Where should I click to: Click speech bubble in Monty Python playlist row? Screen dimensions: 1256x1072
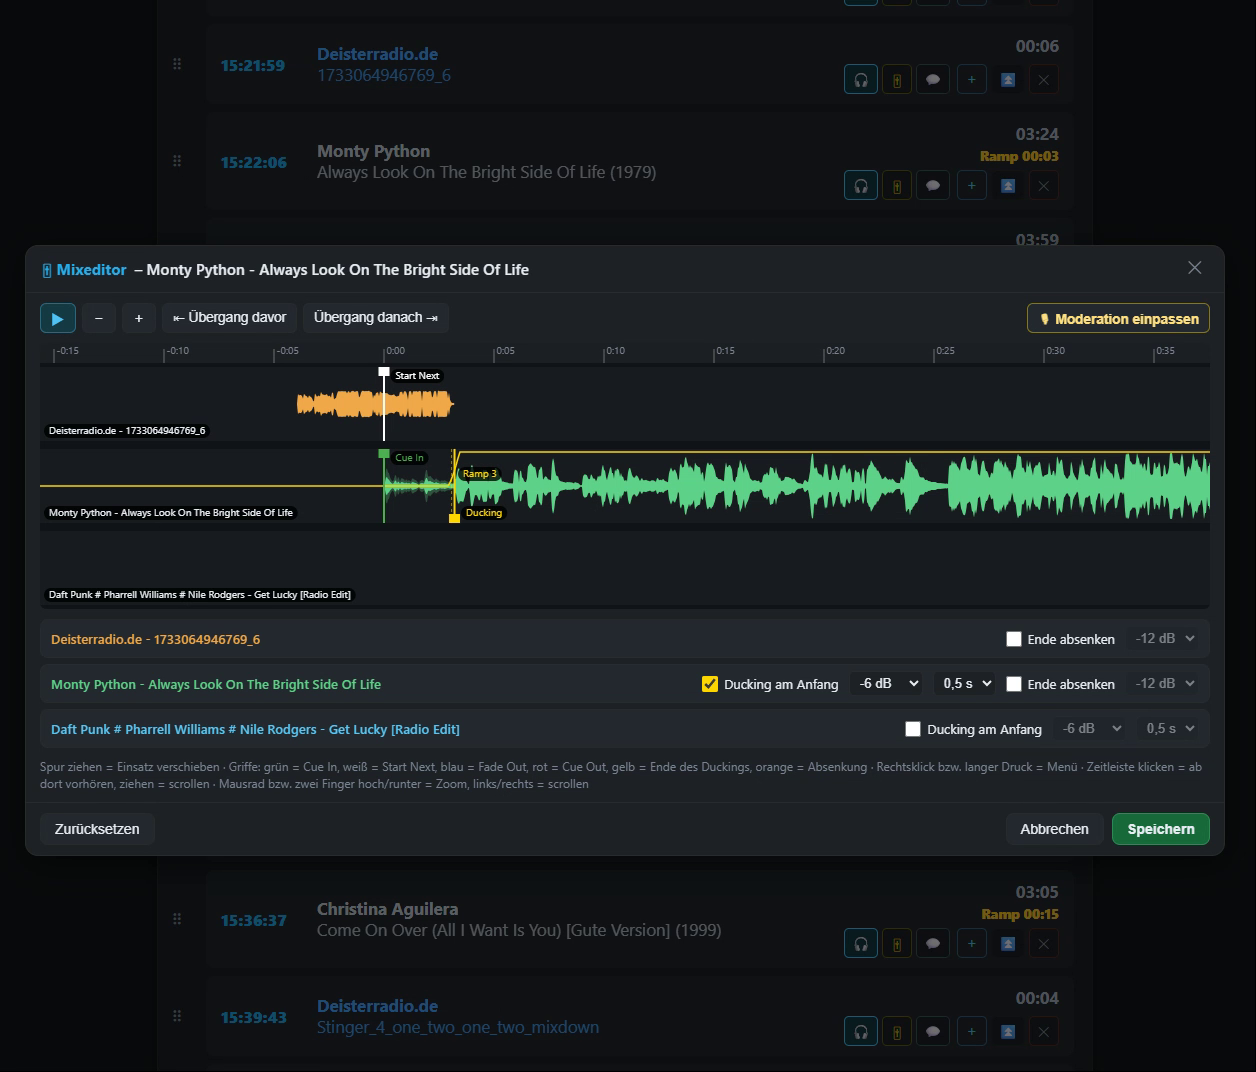pyautogui.click(x=933, y=186)
